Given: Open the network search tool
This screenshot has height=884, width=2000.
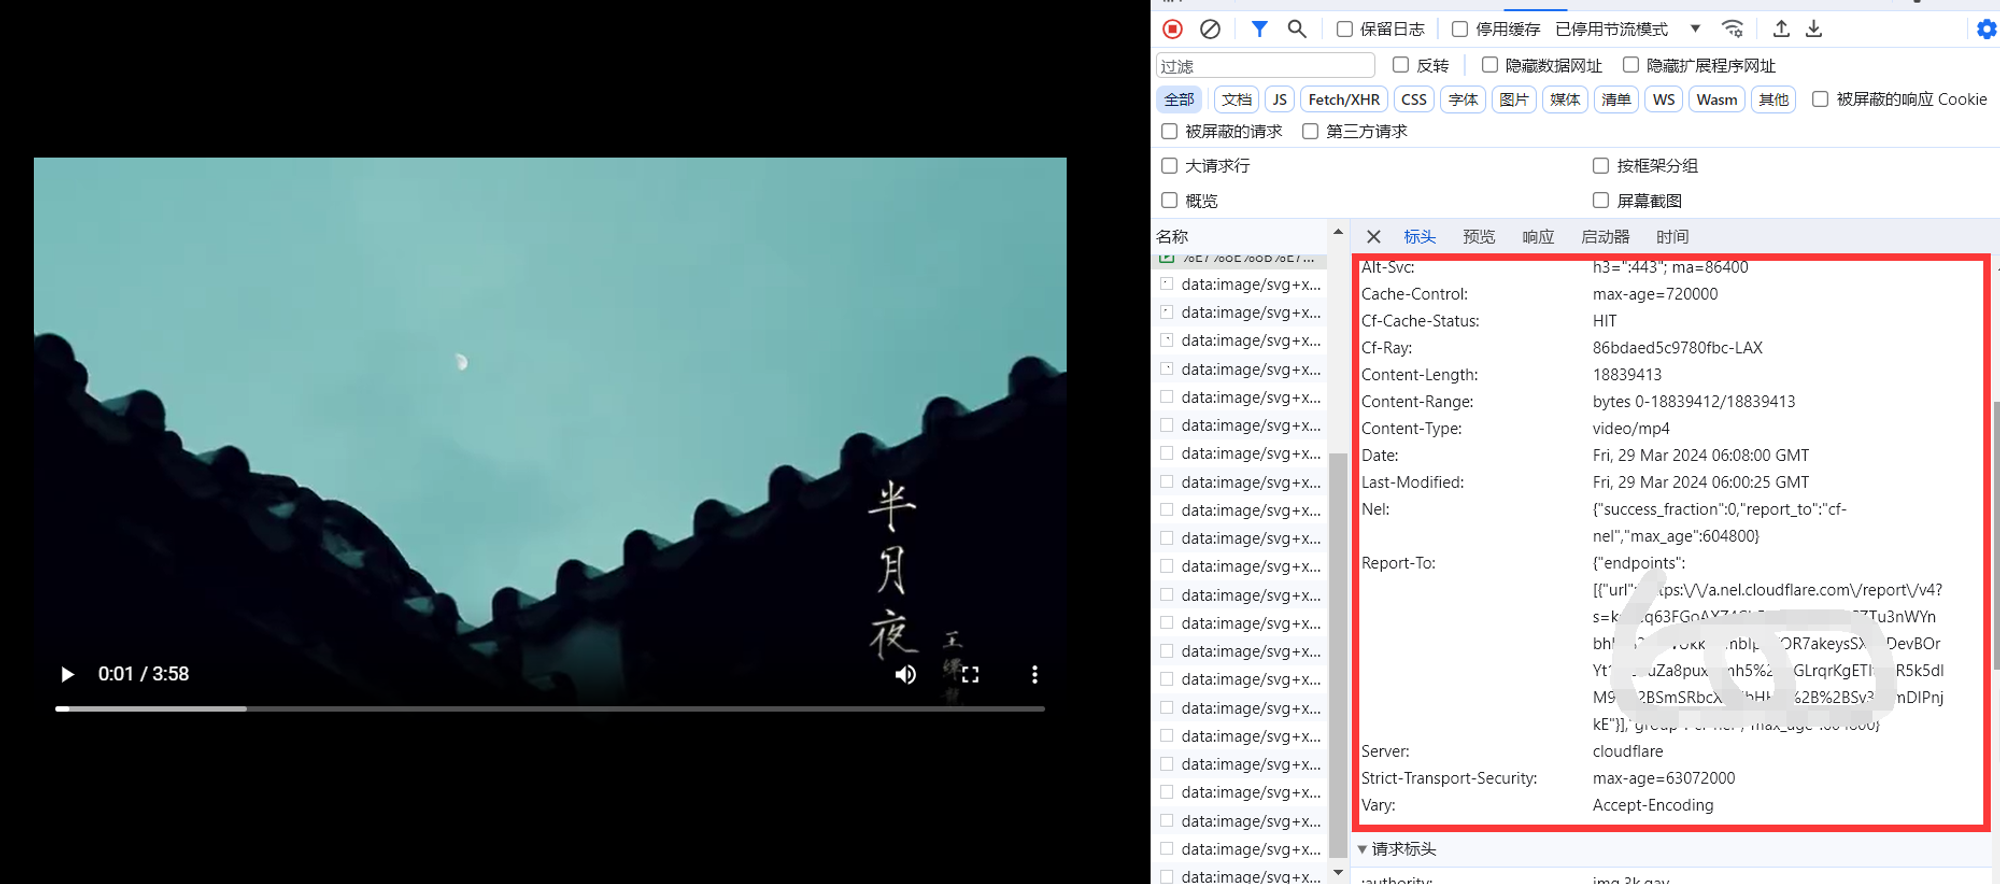Looking at the screenshot, I should [1297, 29].
